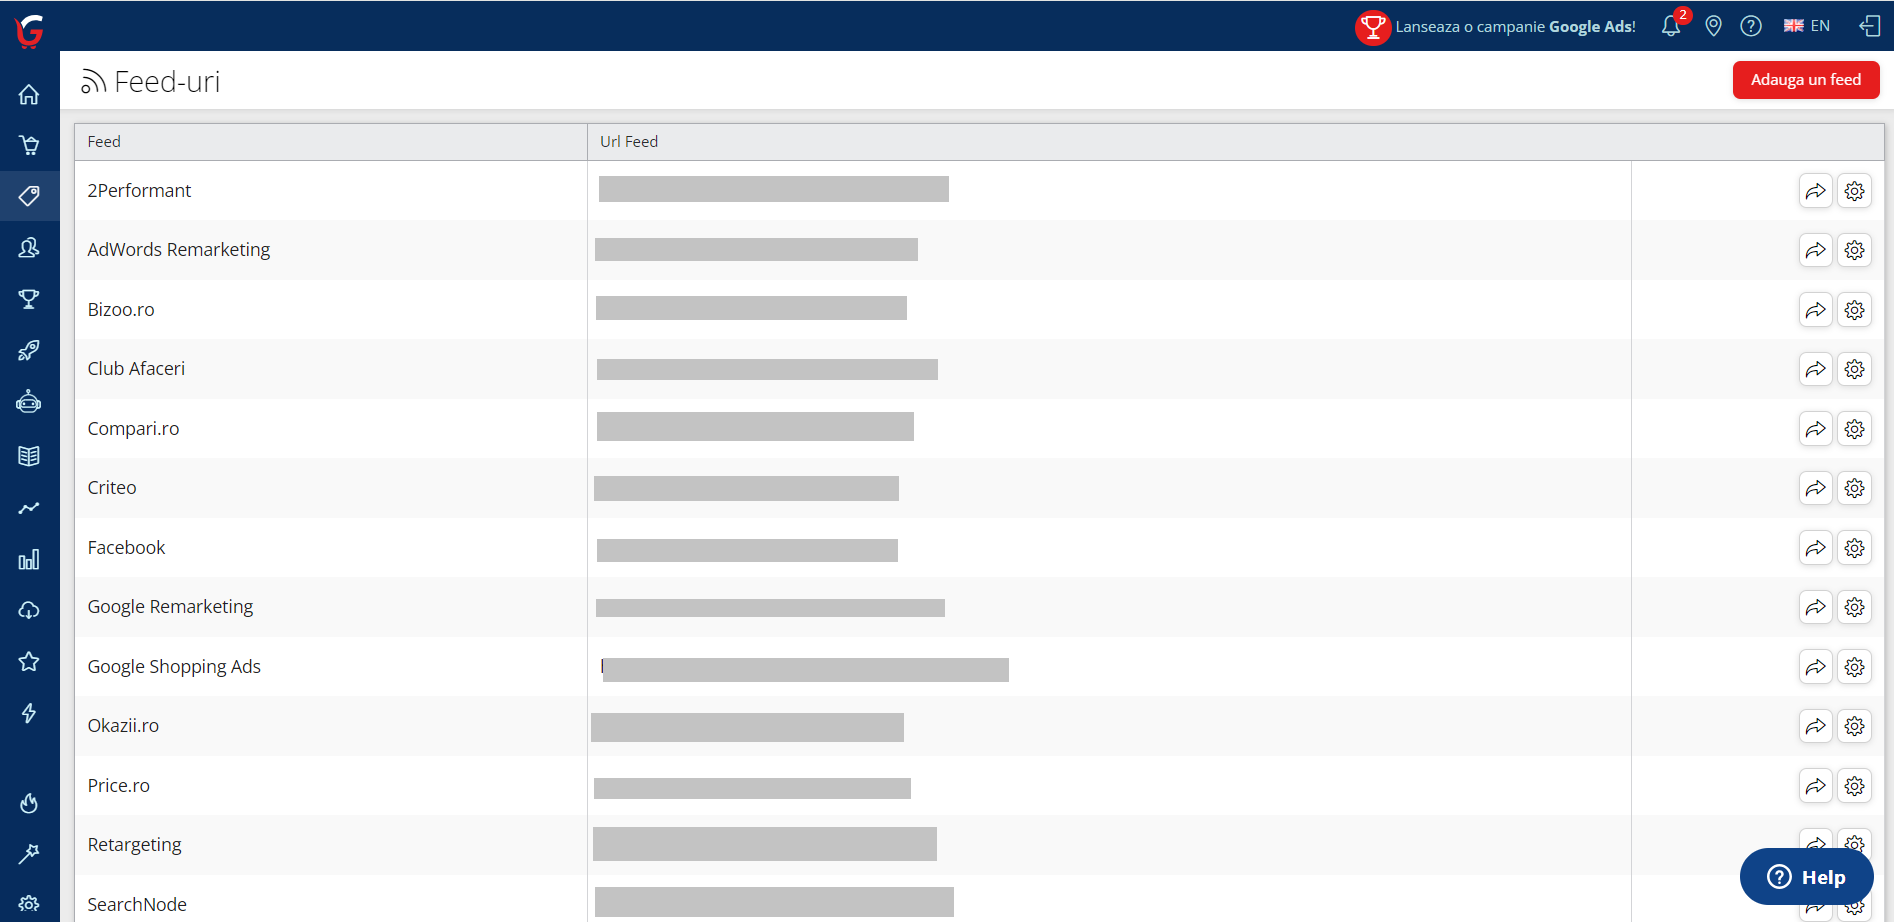Click the Adauga un feed button
1894x922 pixels.
click(x=1805, y=80)
